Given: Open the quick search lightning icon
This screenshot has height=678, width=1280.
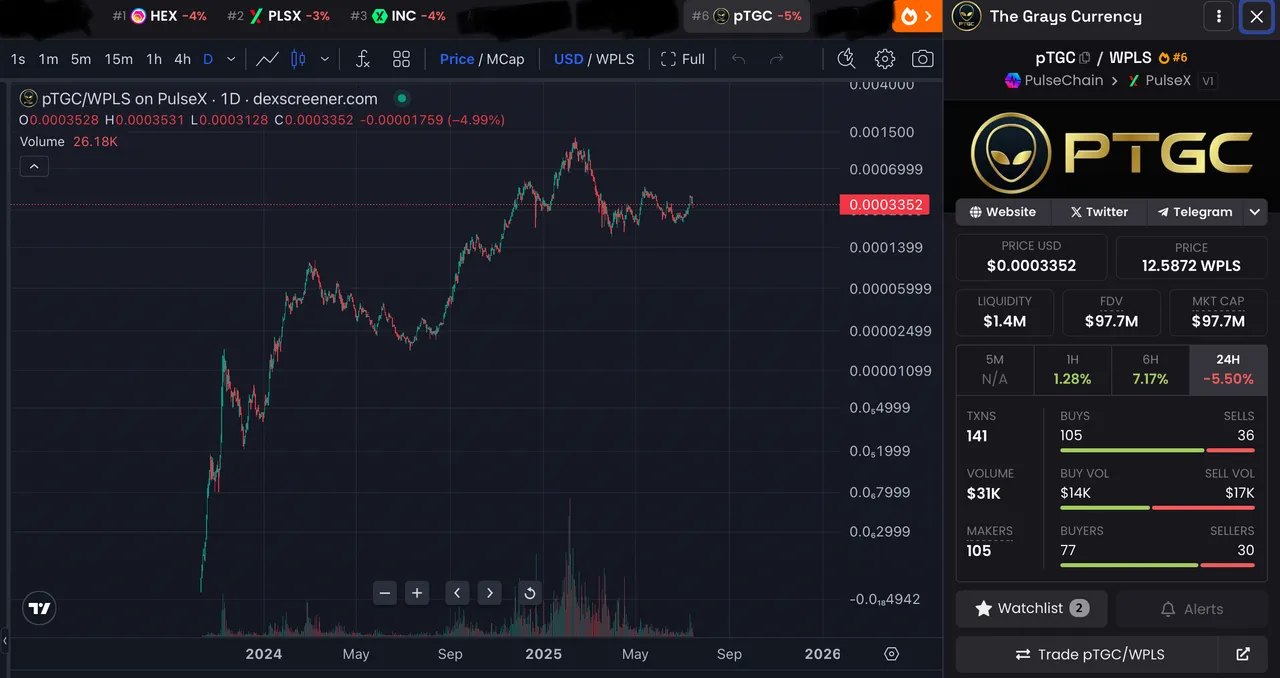Looking at the screenshot, I should point(846,59).
